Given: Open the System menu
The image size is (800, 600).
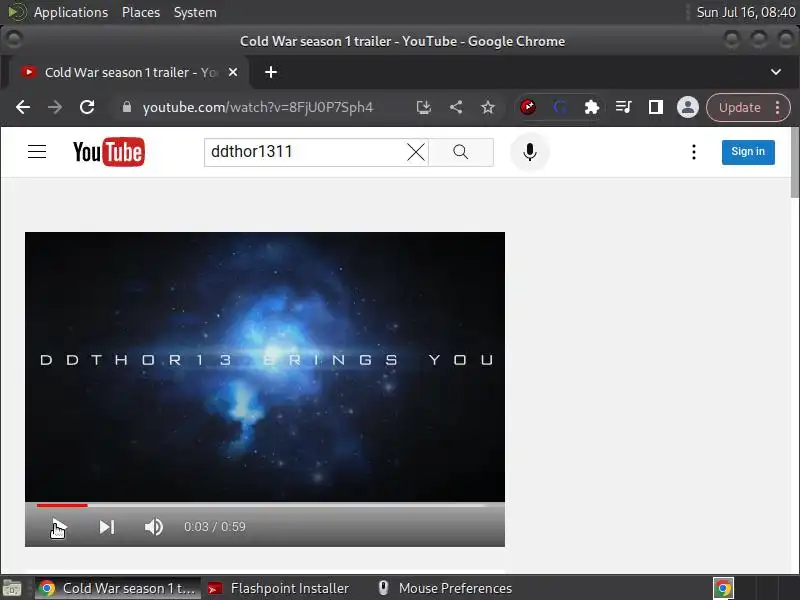Looking at the screenshot, I should (195, 12).
